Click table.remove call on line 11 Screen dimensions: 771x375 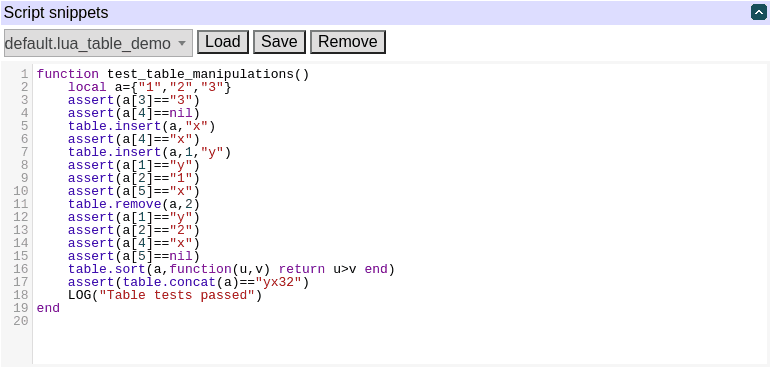[x=115, y=204]
